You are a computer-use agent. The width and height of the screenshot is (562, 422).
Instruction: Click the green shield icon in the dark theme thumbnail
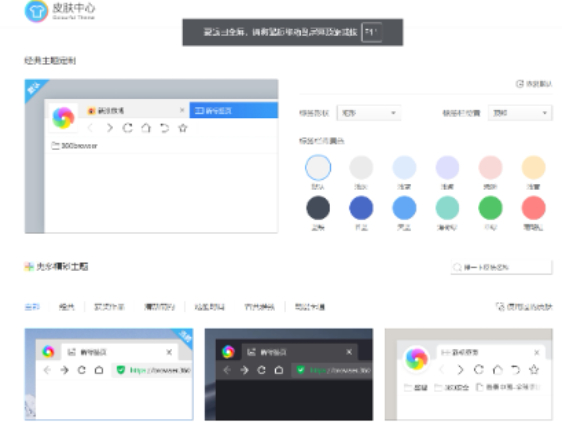tap(300, 370)
